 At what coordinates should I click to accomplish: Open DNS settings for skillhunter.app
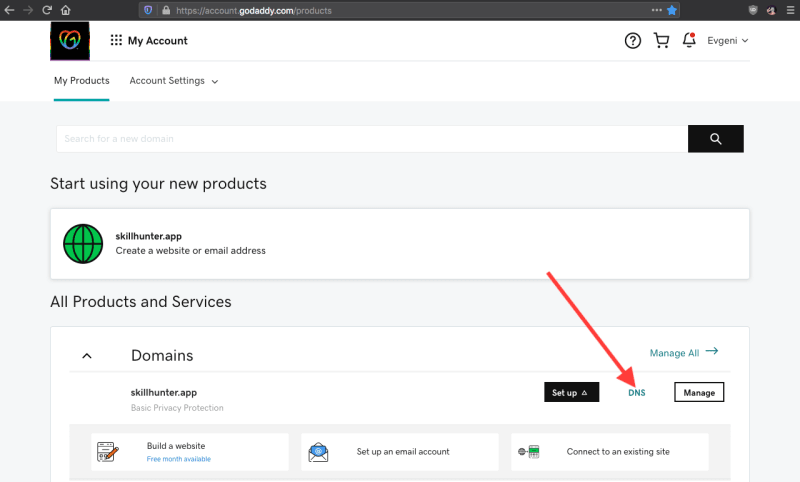pos(637,393)
